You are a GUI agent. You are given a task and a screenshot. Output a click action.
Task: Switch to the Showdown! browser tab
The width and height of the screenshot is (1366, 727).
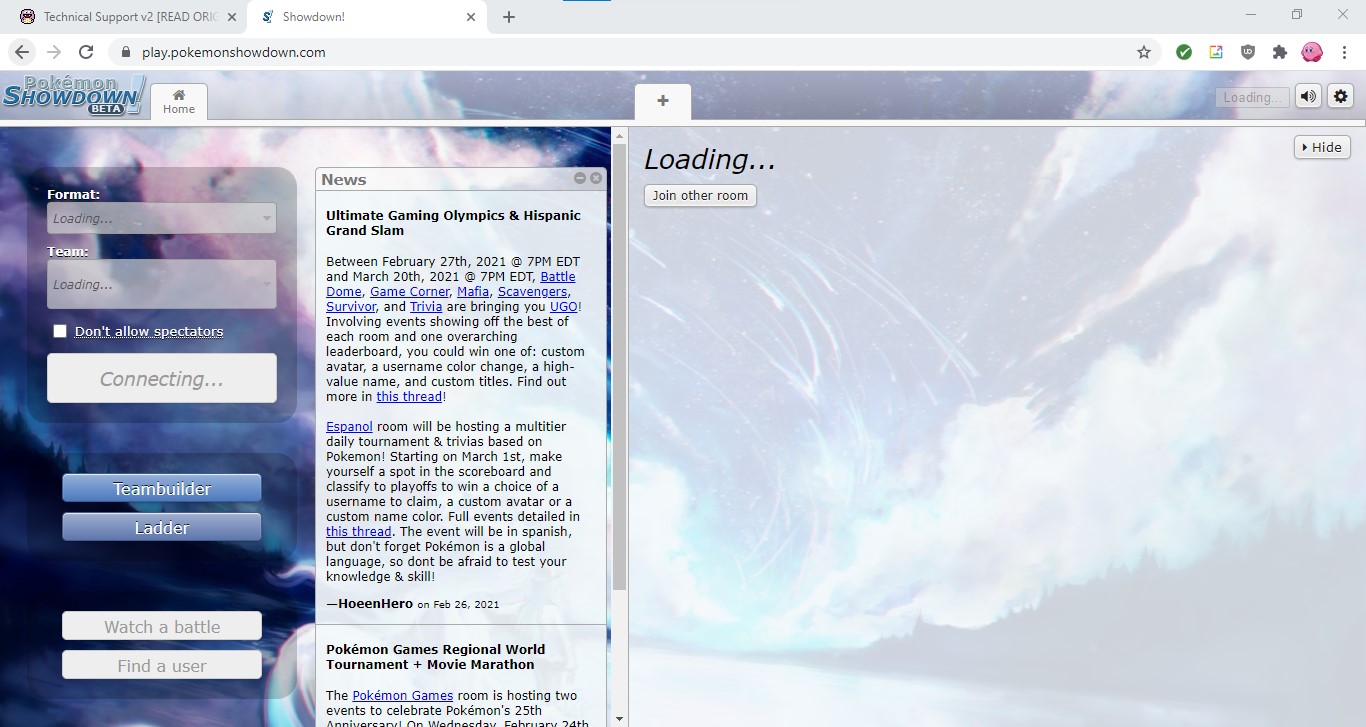366,17
